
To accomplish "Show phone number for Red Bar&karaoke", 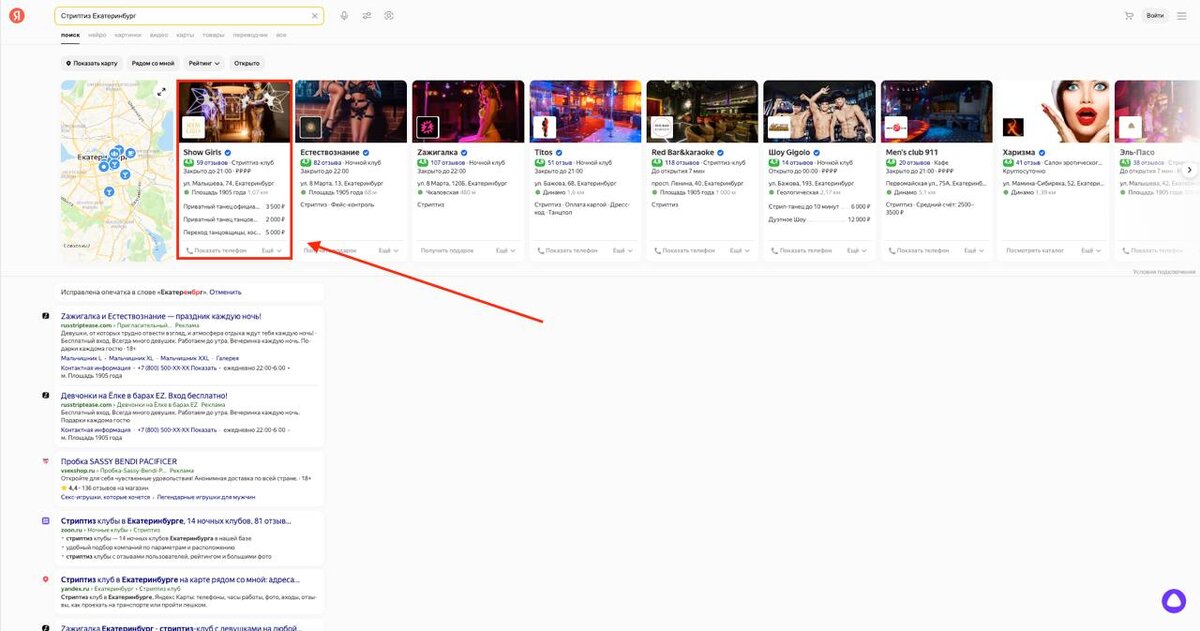I will pos(685,250).
